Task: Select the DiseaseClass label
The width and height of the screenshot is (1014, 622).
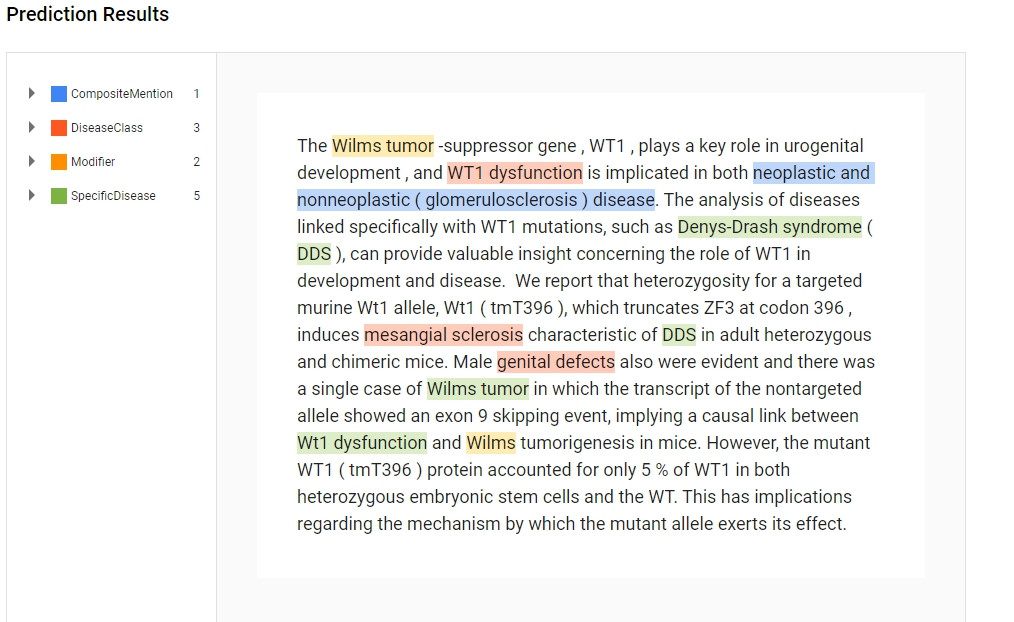Action: click(107, 127)
